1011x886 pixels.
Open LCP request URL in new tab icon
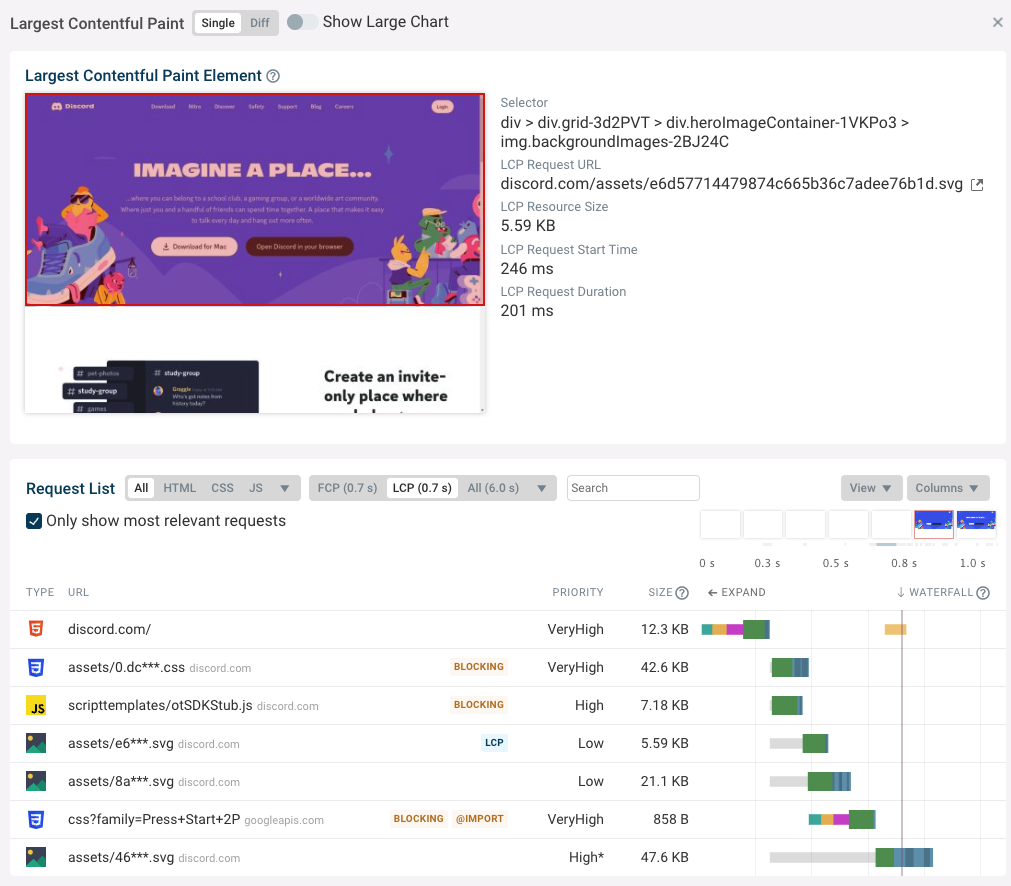tap(977, 185)
